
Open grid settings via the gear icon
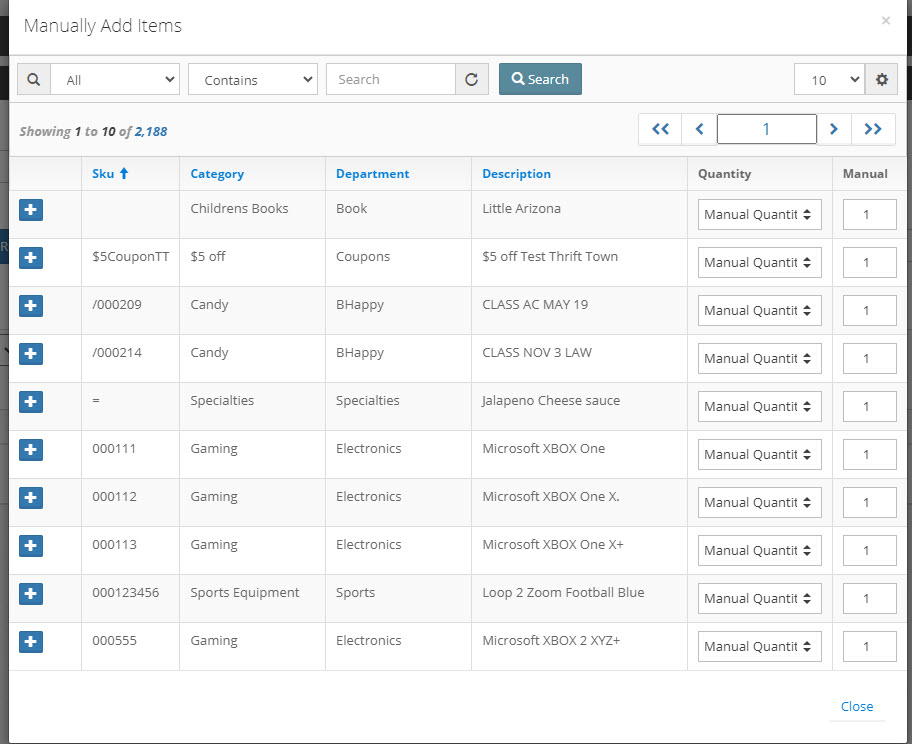coord(882,79)
